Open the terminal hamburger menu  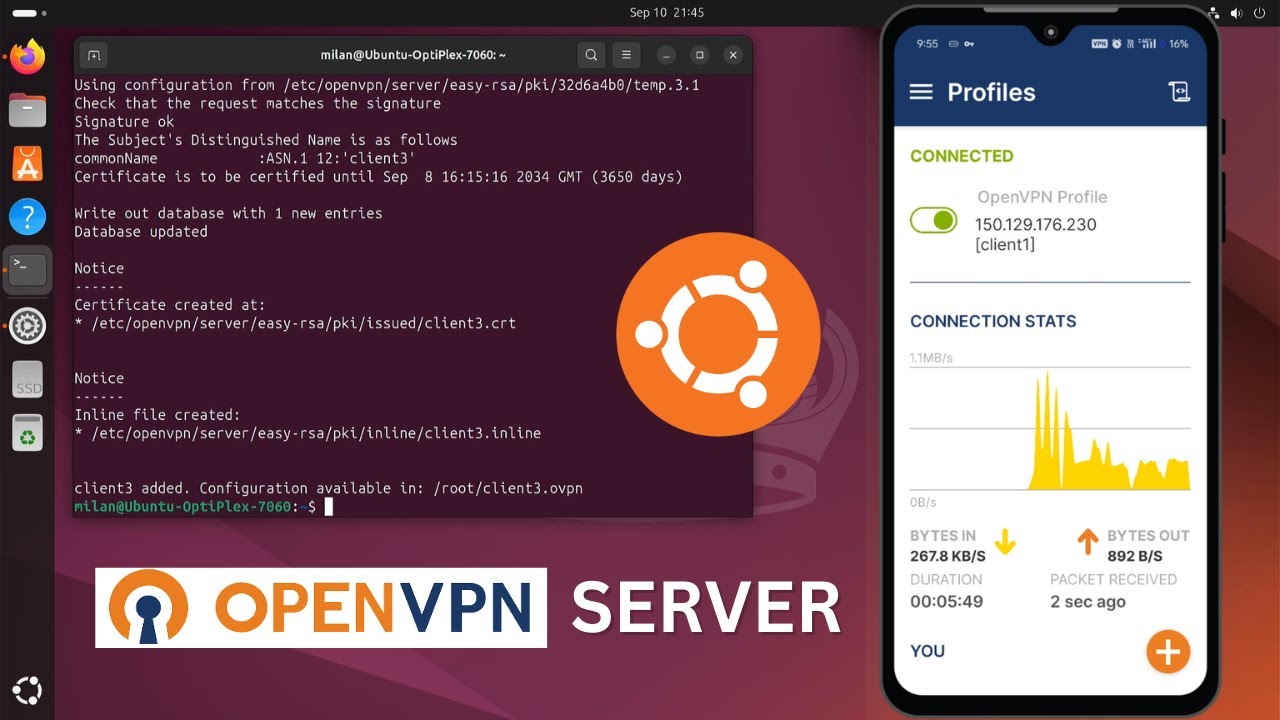[x=626, y=55]
